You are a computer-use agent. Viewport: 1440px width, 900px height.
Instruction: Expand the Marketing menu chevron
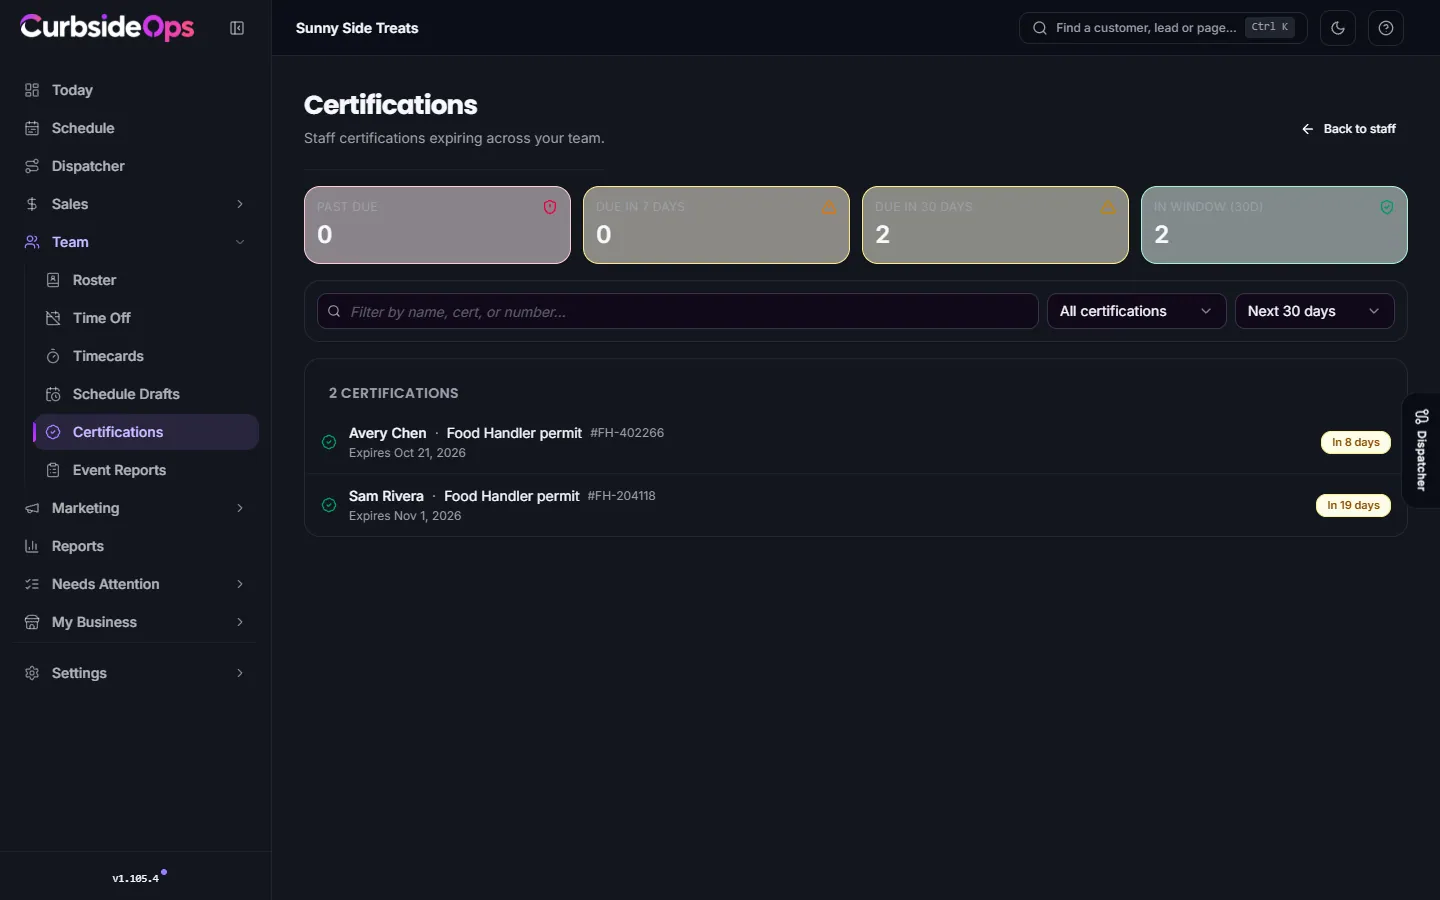[240, 508]
